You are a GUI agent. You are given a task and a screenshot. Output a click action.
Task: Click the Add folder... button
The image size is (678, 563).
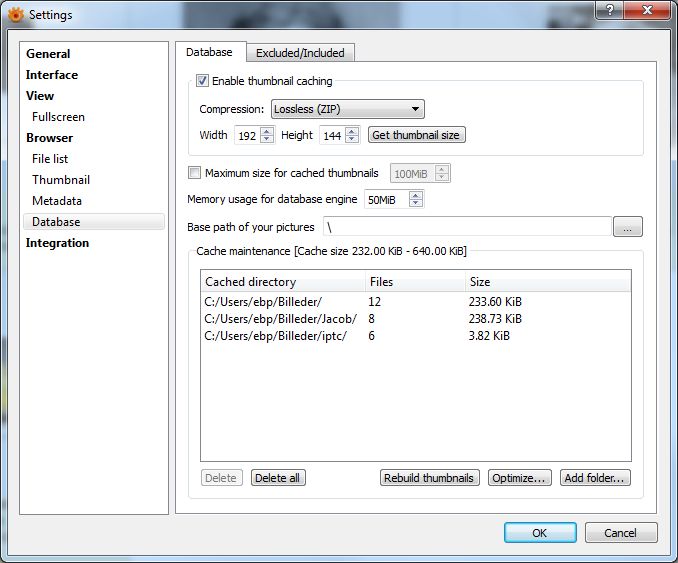pos(595,478)
